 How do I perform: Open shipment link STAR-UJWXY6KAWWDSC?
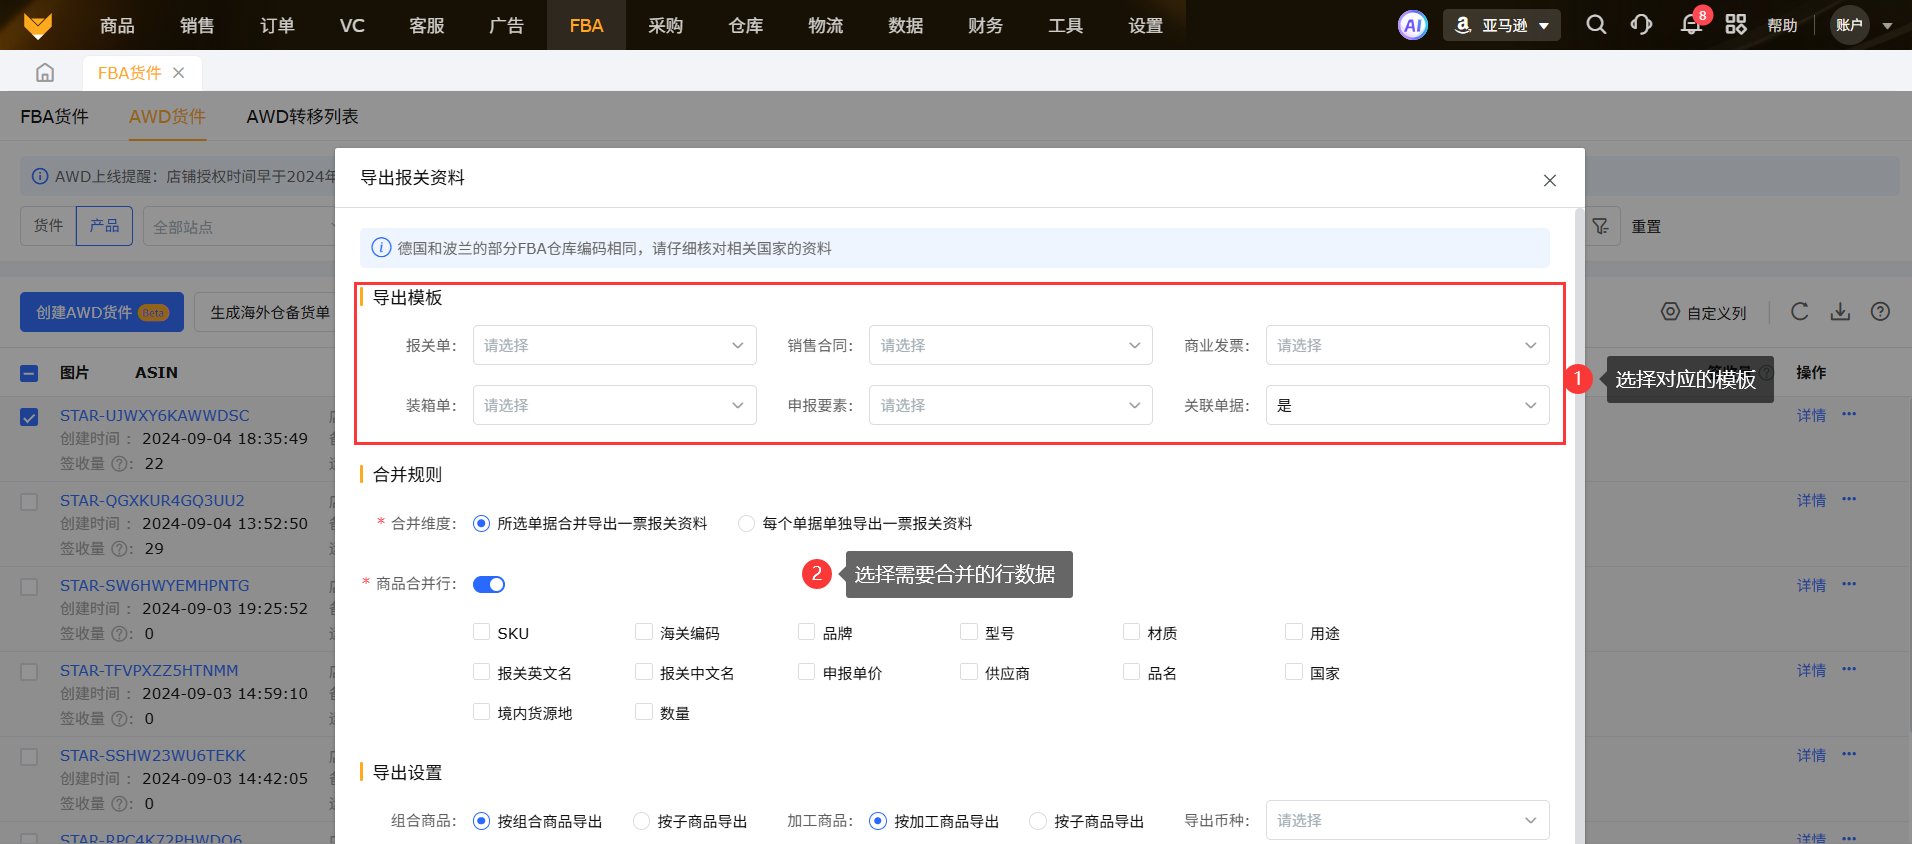coord(155,415)
